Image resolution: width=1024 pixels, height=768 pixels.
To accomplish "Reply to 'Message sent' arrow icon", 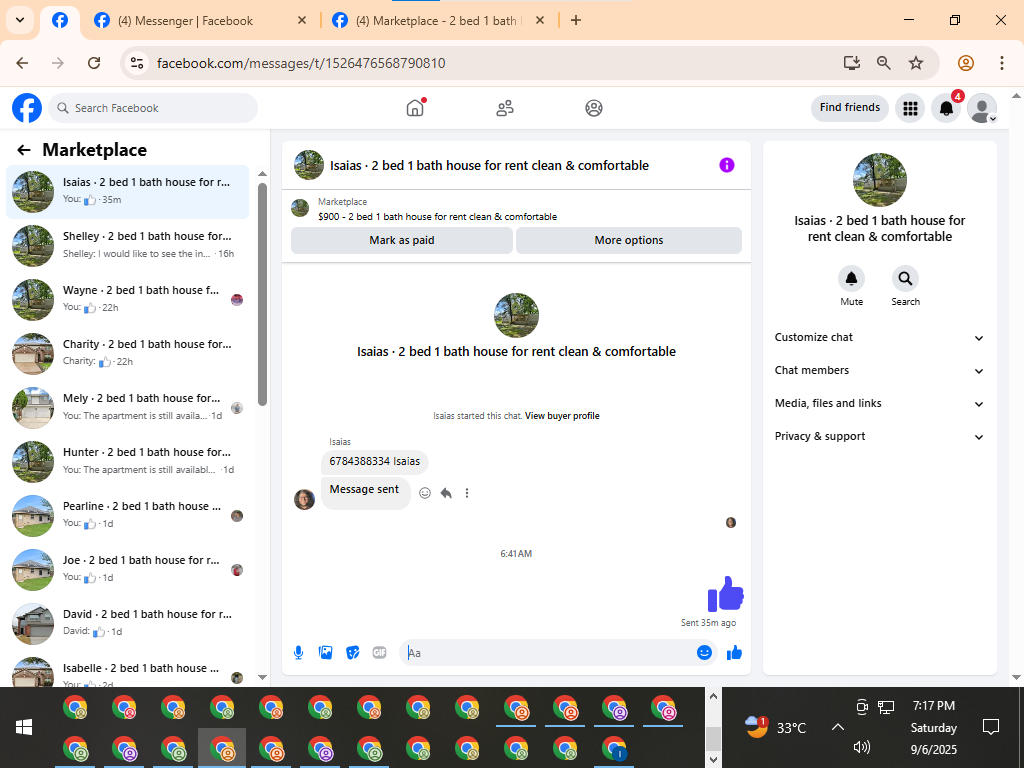I will [446, 493].
